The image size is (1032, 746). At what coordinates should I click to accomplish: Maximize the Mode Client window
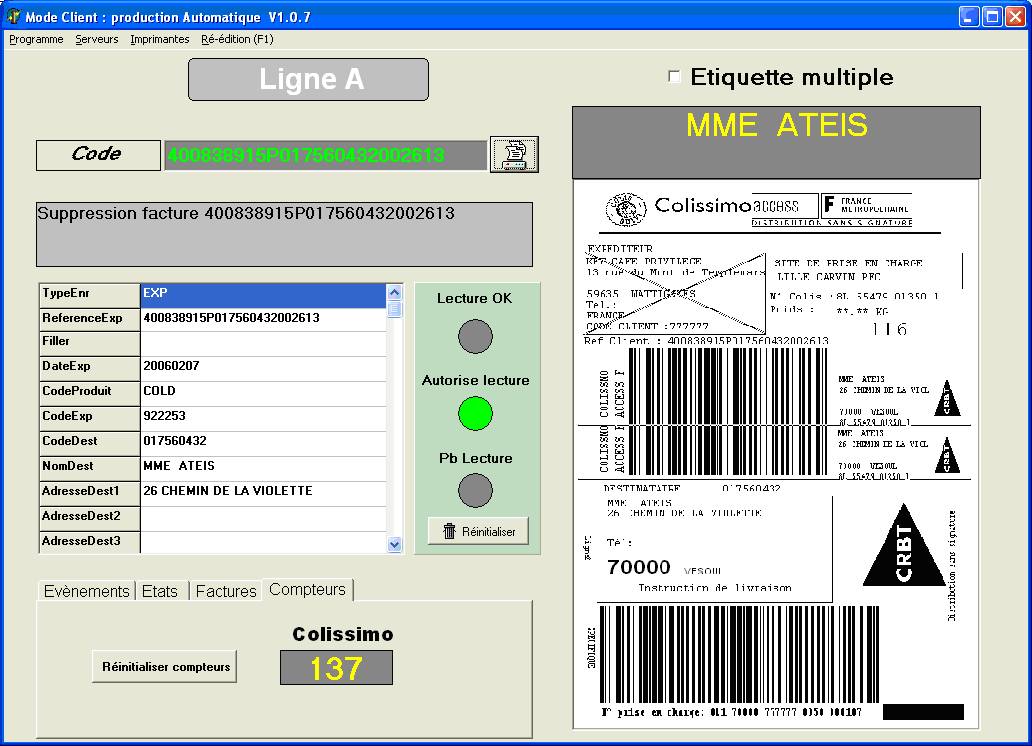(x=992, y=16)
